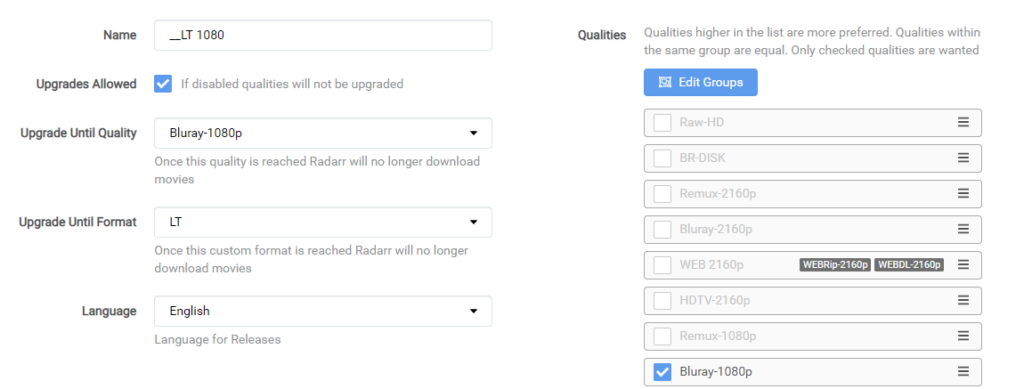Click the reorder handle on Remux-2160p row

[x=963, y=193]
